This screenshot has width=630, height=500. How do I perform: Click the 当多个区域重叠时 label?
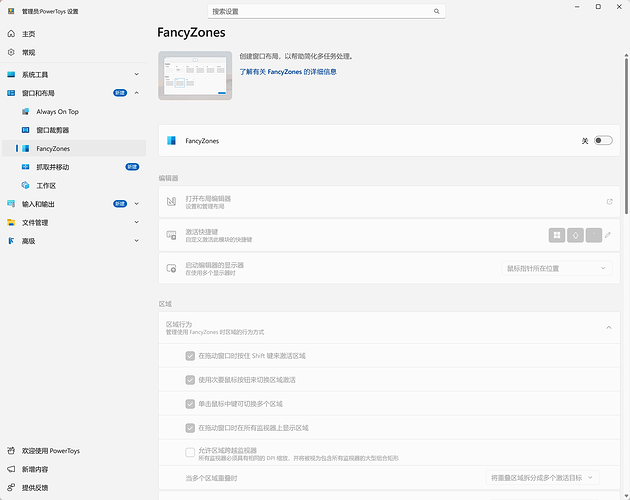211,478
